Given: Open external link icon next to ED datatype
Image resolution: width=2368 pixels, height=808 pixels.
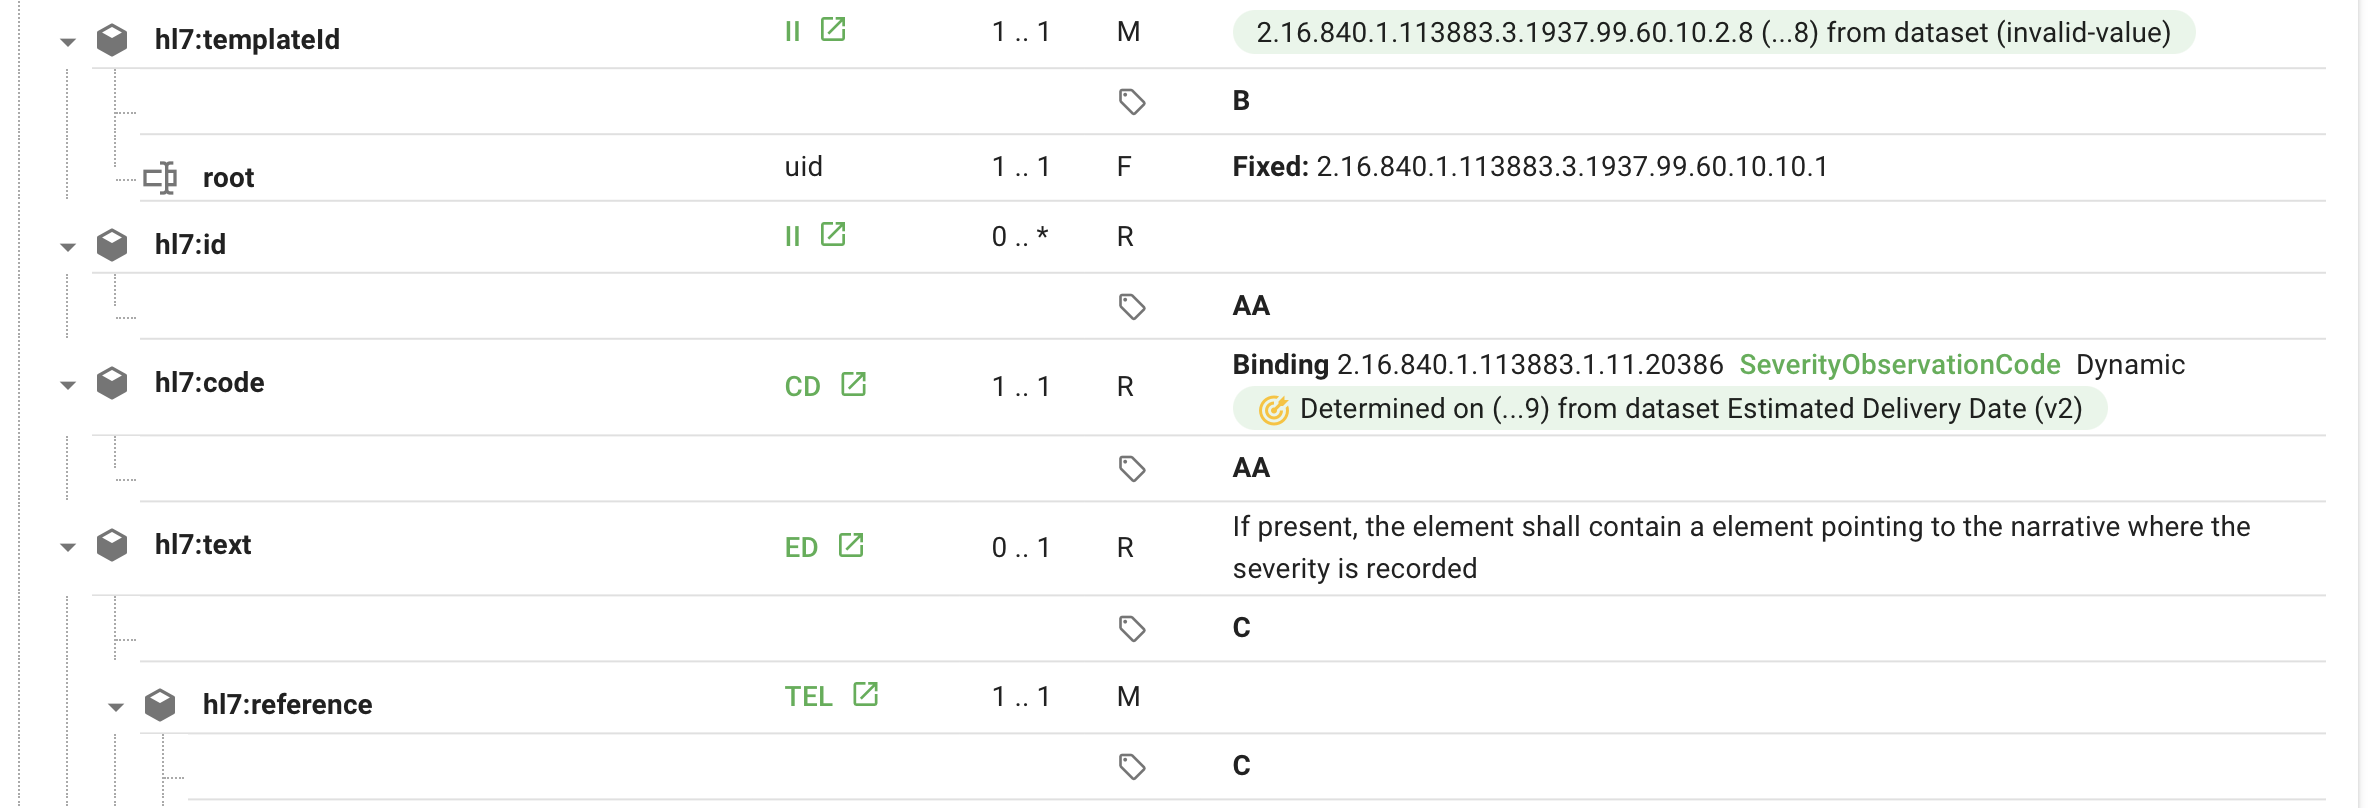Looking at the screenshot, I should [851, 546].
